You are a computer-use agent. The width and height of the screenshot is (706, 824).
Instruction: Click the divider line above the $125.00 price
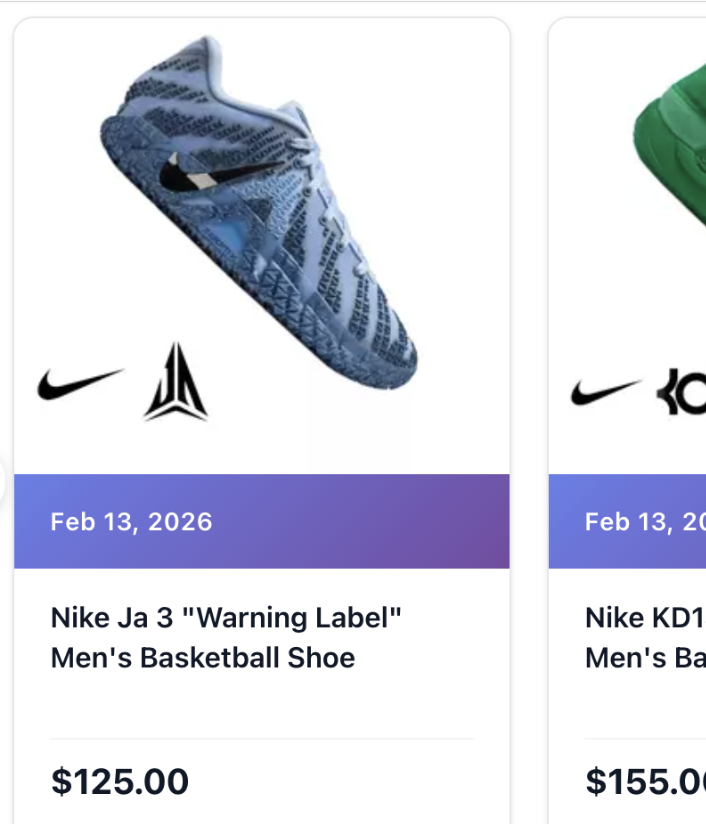click(x=262, y=739)
